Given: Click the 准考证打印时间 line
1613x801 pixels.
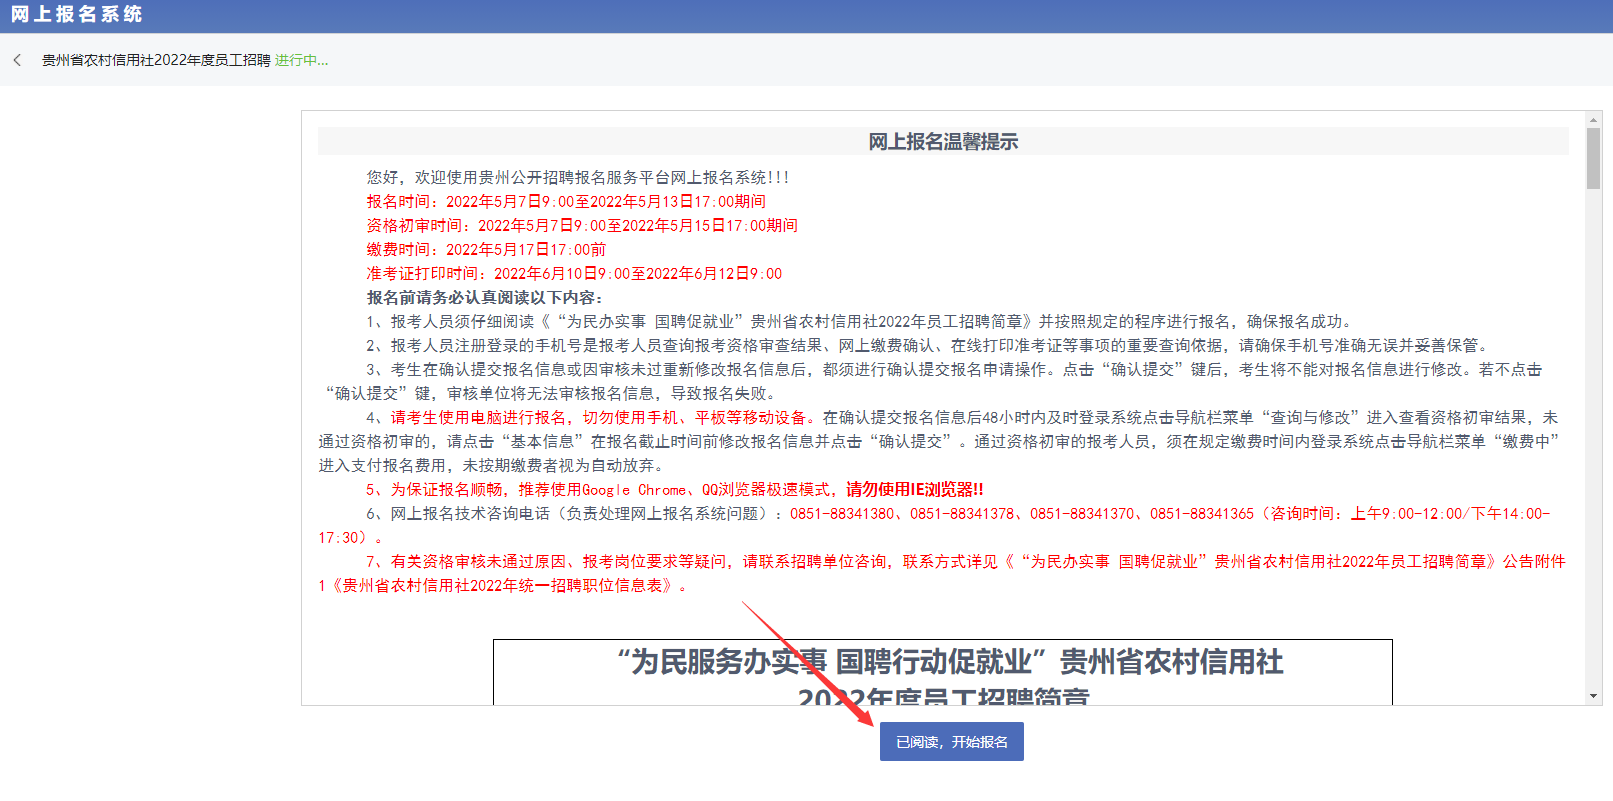Looking at the screenshot, I should click(574, 274).
